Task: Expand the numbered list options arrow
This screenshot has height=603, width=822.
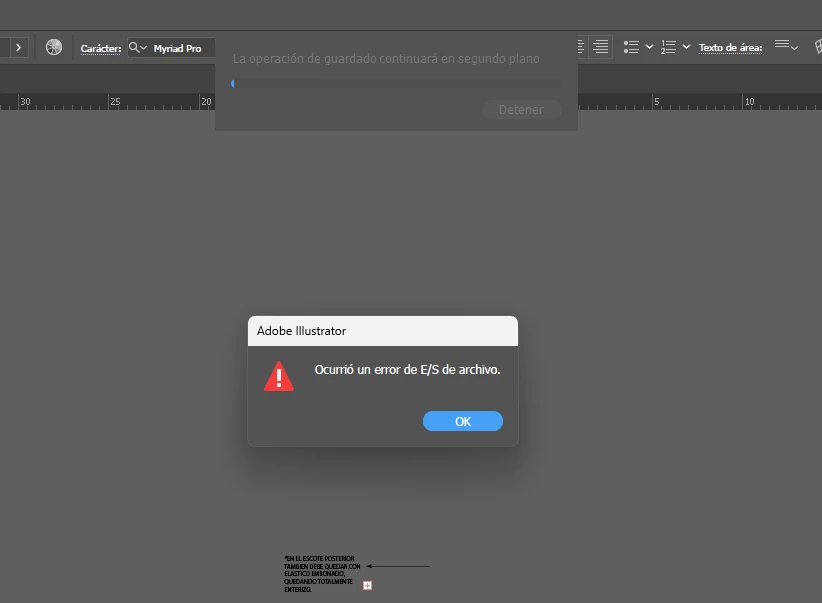Action: [686, 47]
